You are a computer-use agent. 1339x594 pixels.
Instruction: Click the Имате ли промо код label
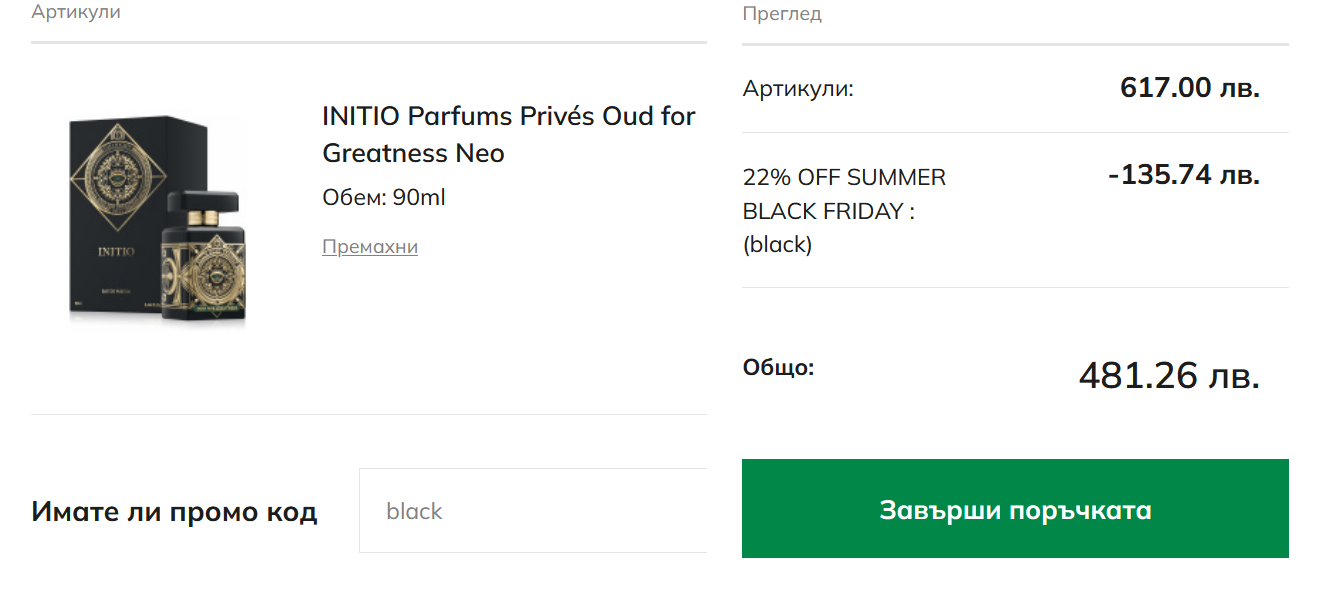(174, 512)
